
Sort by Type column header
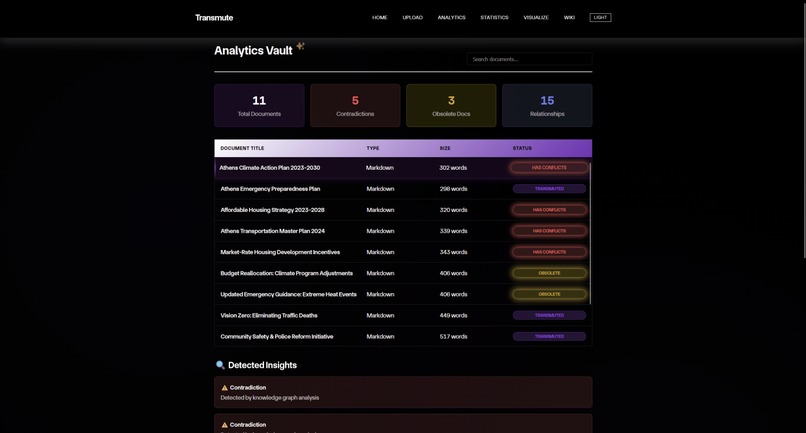click(373, 148)
